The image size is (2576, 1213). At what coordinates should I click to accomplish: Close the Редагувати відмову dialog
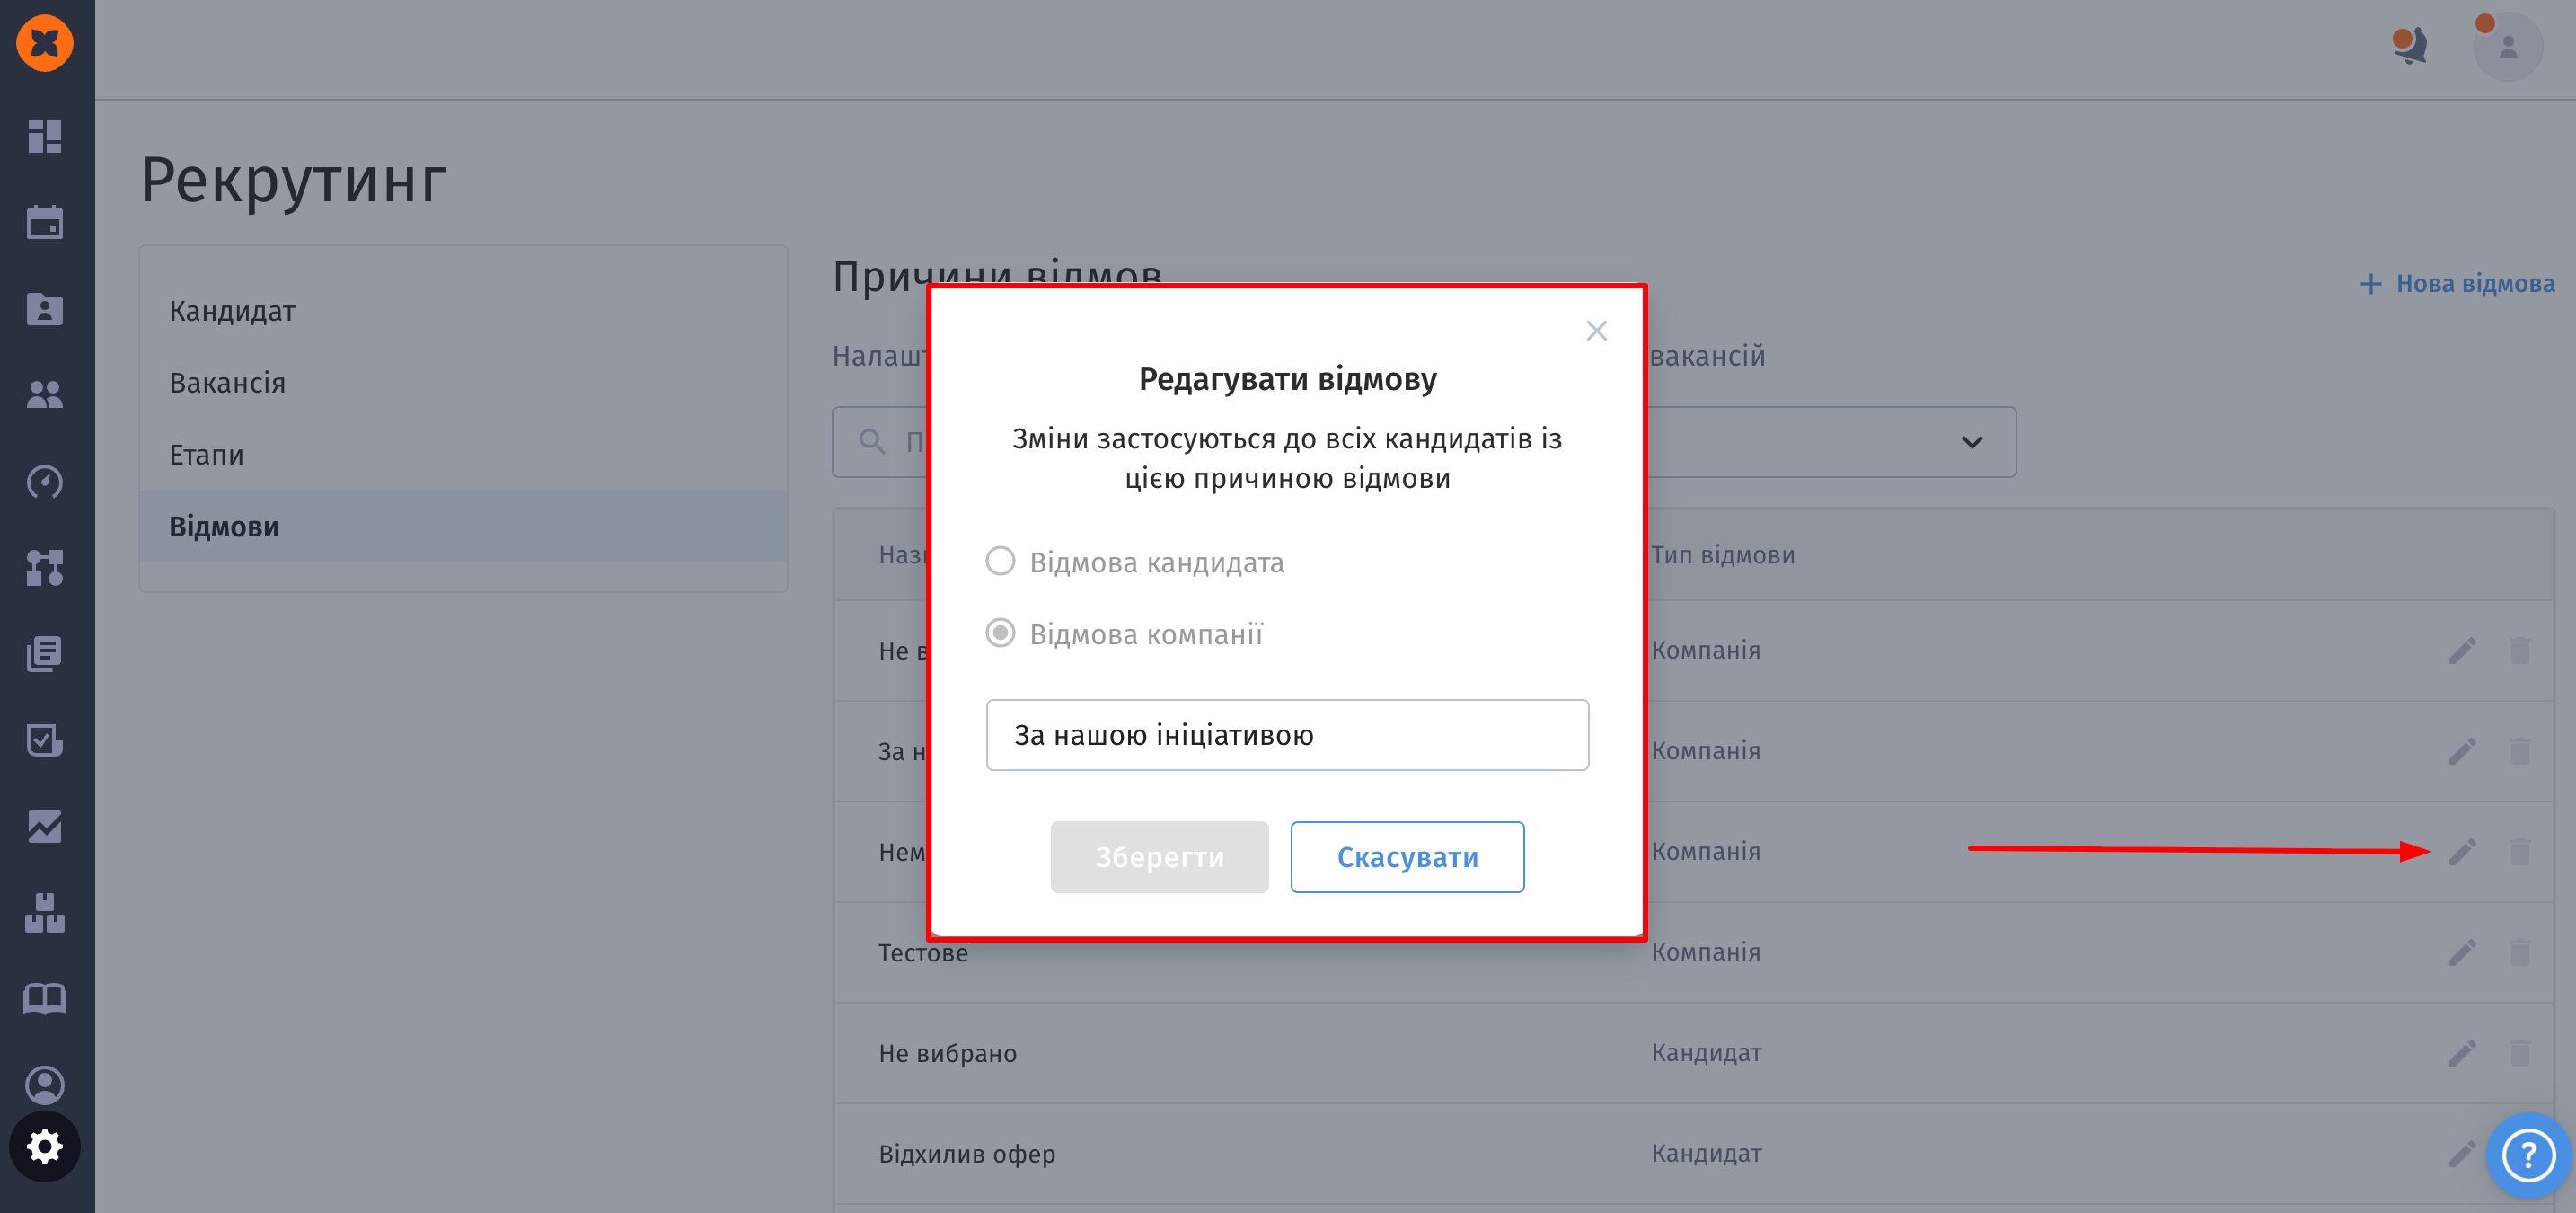coord(1596,331)
